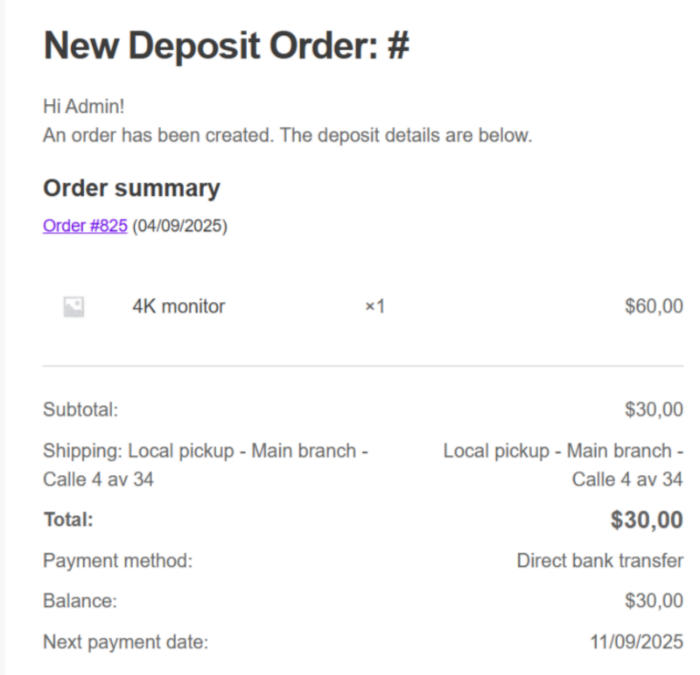Click the Hi Admin! greeting

pos(84,106)
